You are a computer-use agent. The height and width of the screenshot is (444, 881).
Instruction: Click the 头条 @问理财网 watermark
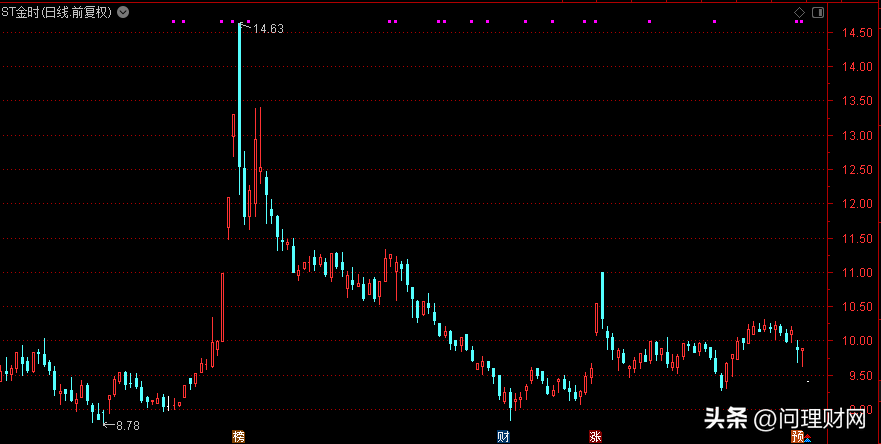click(785, 416)
